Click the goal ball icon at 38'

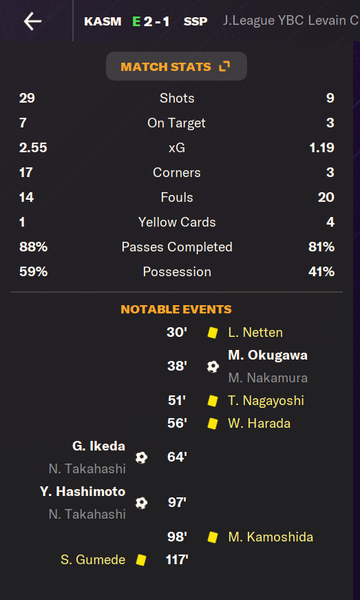(x=213, y=367)
